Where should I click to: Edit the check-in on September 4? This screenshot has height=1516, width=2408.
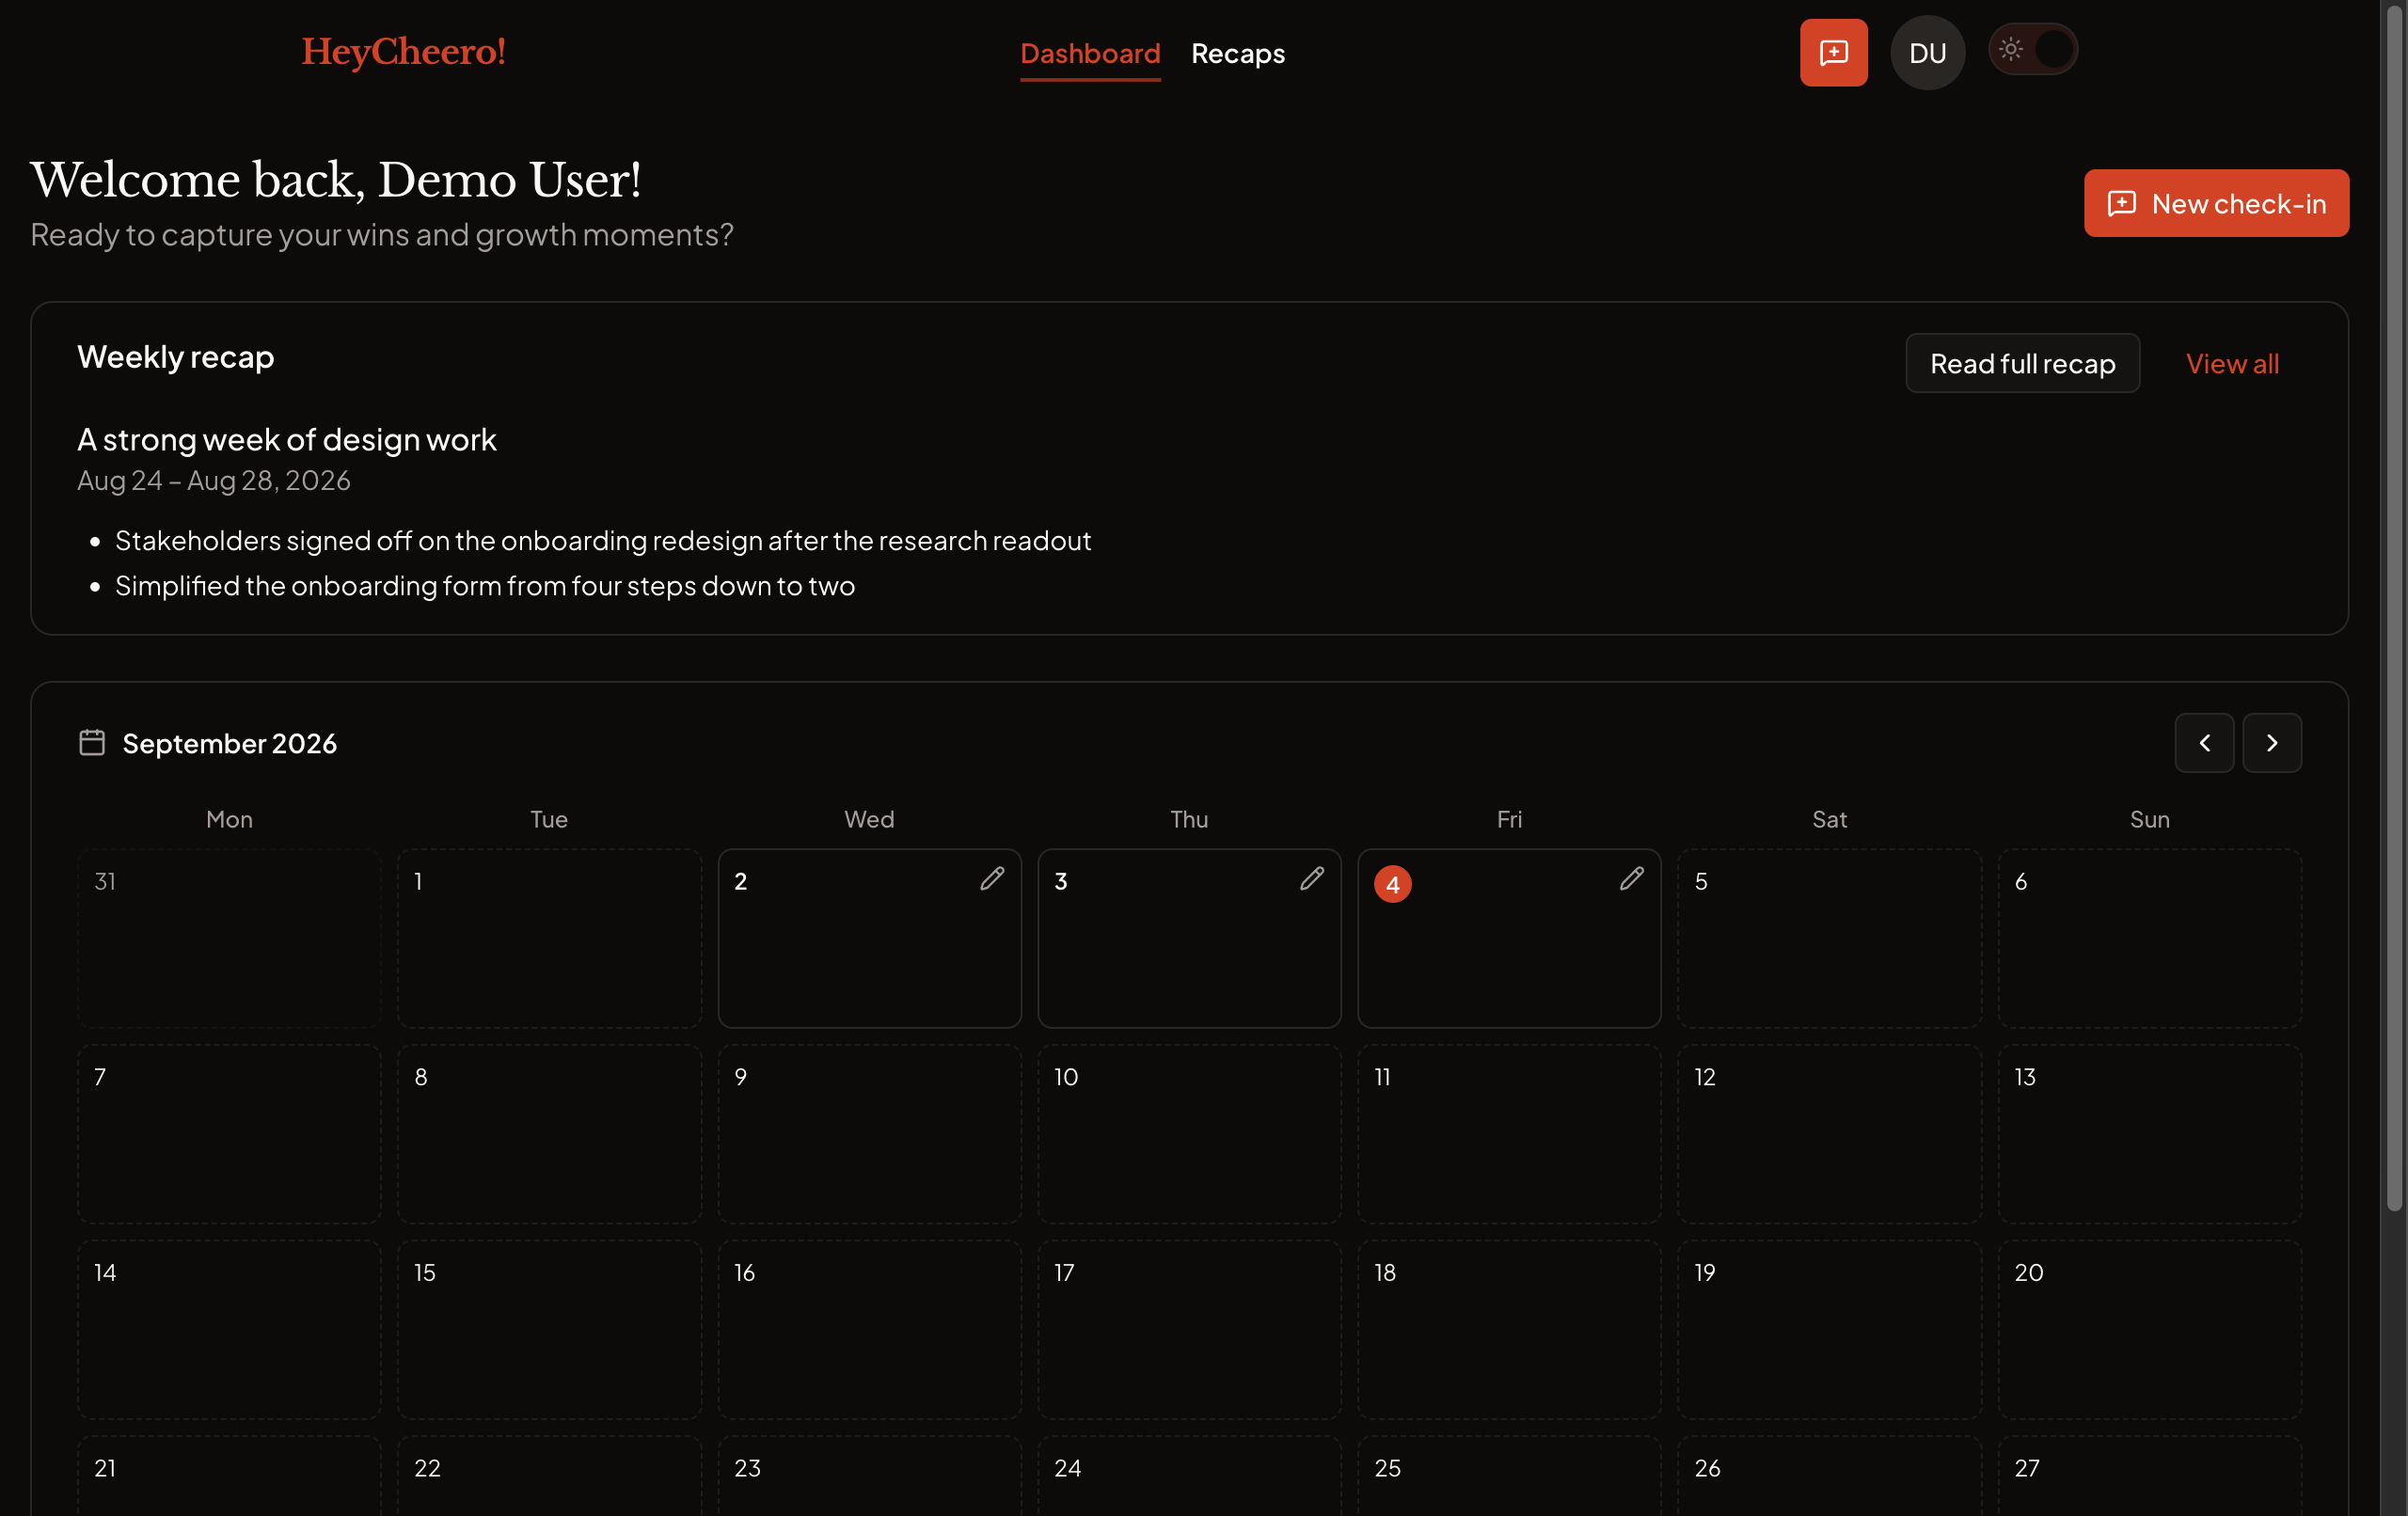click(x=1631, y=879)
